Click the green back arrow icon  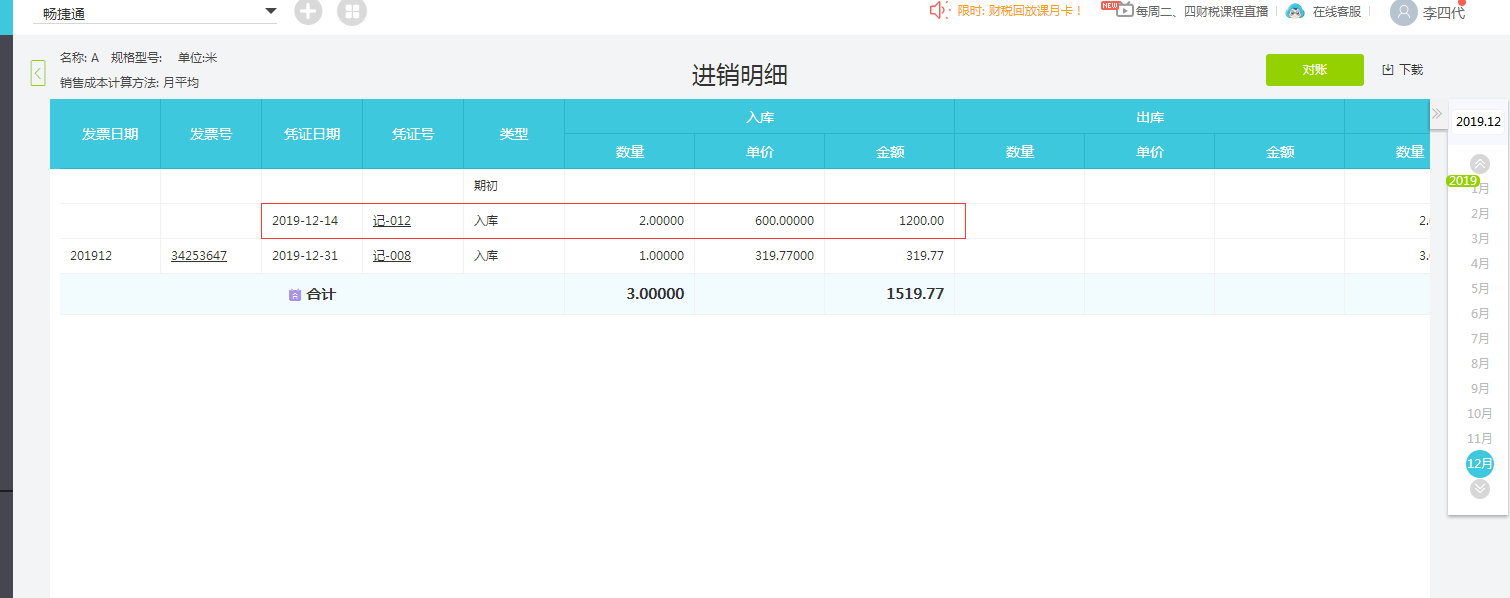tap(38, 73)
